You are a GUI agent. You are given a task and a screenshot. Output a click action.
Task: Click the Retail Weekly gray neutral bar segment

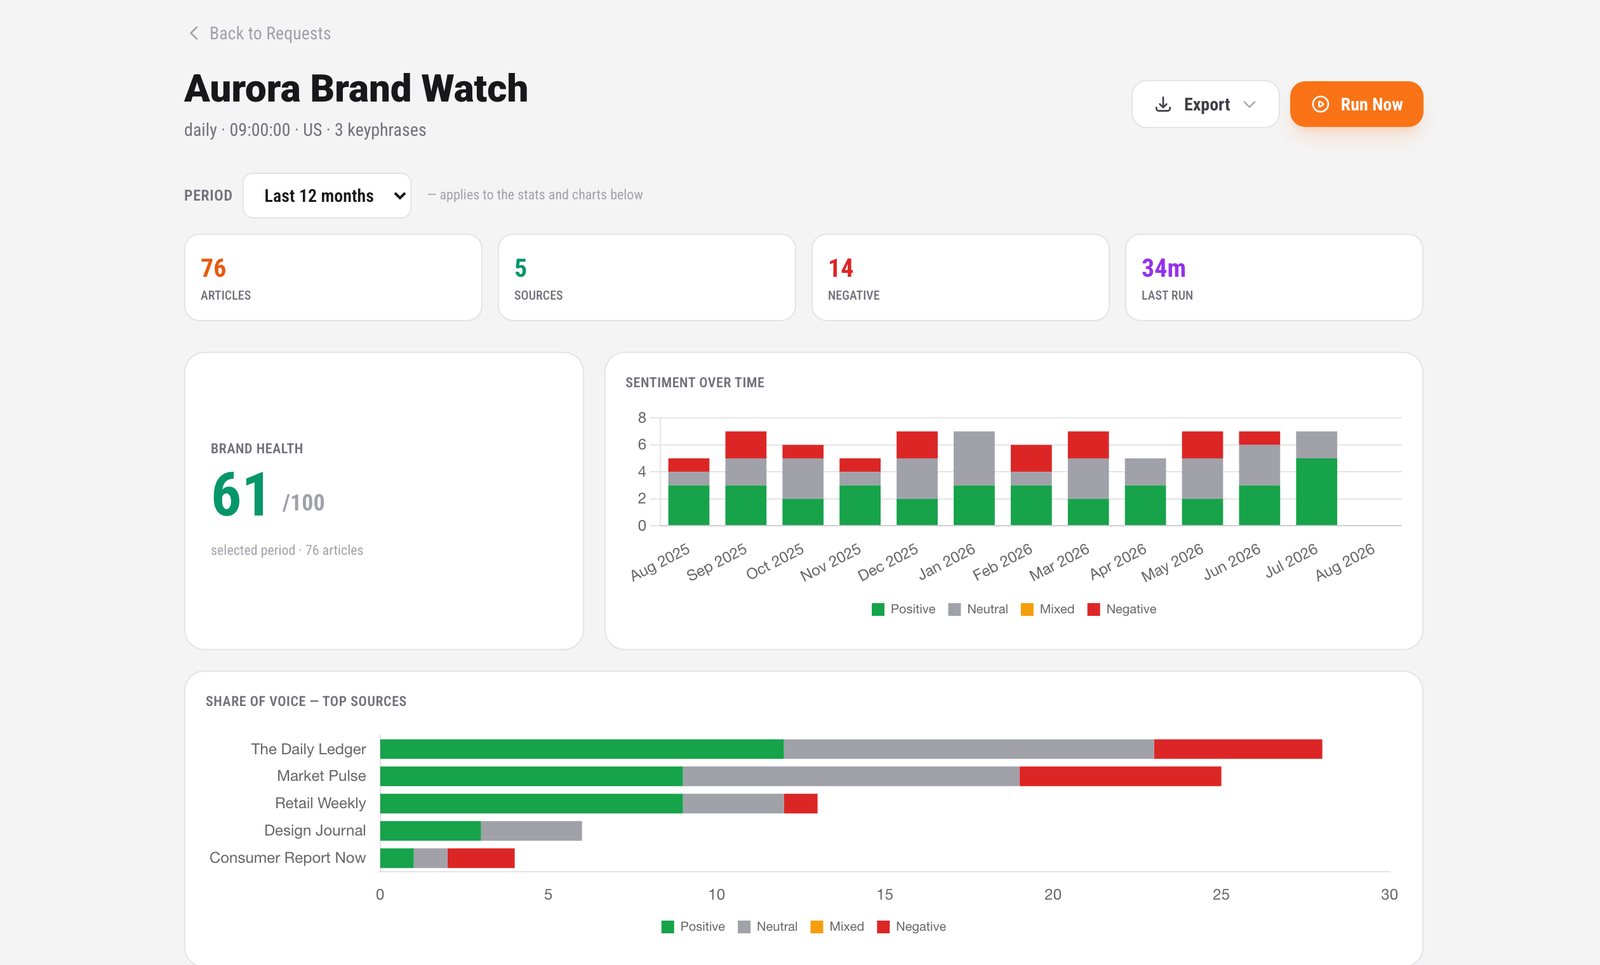tap(733, 803)
